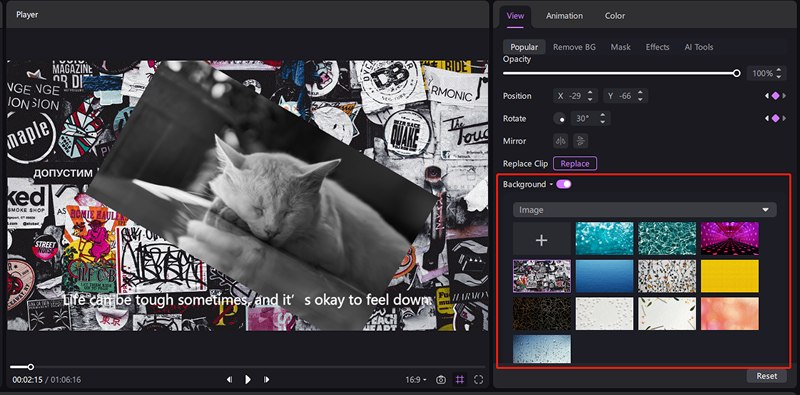Open the 16:9 aspect ratio dropdown
Image resolution: width=800 pixels, height=395 pixels.
point(416,380)
